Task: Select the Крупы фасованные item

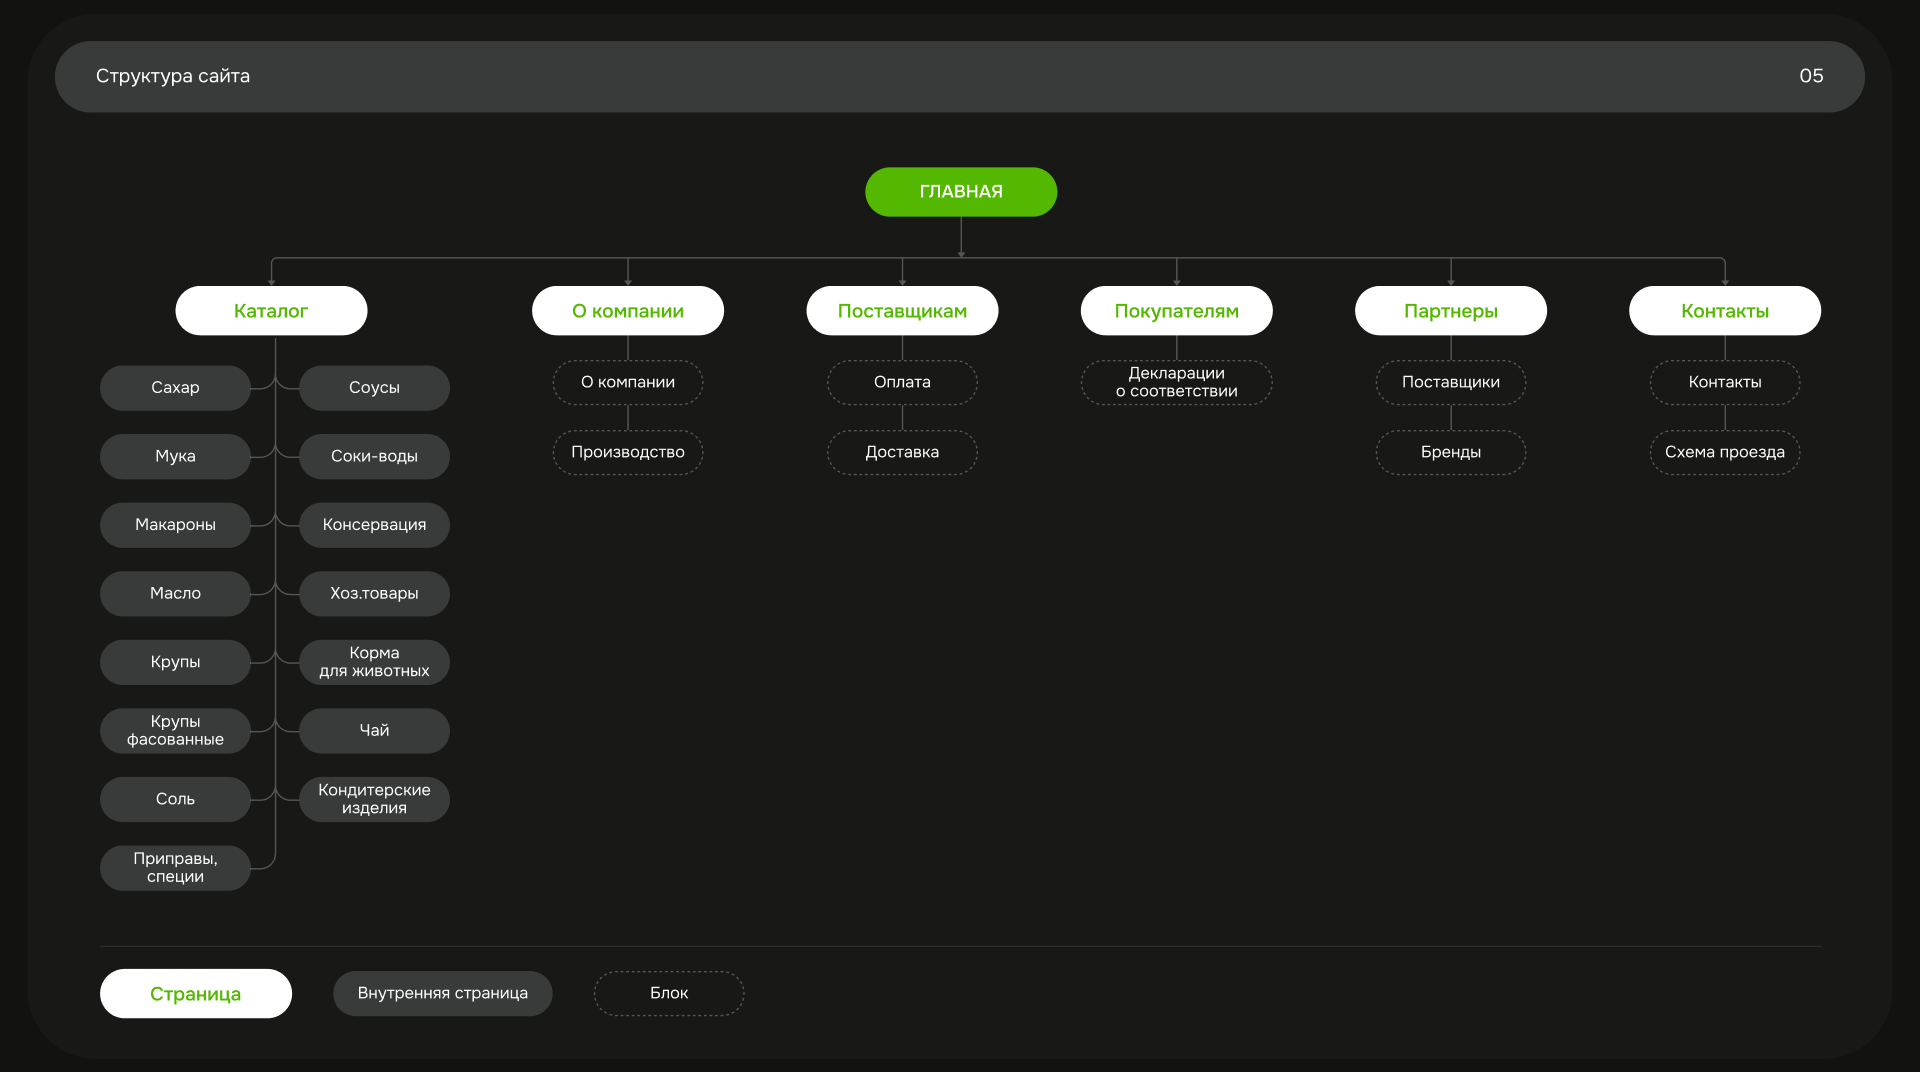Action: 175,731
